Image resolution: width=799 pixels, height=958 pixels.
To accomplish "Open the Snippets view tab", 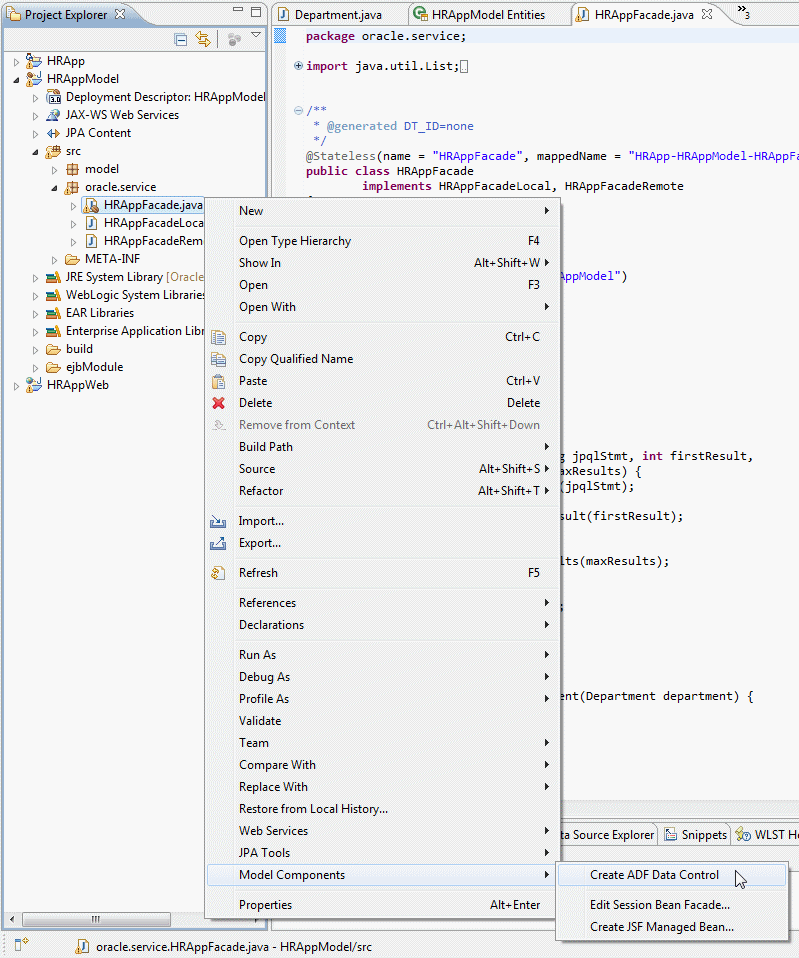I will 696,835.
